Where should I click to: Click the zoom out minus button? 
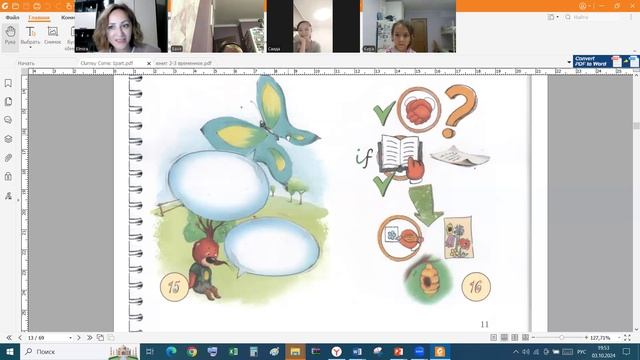(534, 338)
